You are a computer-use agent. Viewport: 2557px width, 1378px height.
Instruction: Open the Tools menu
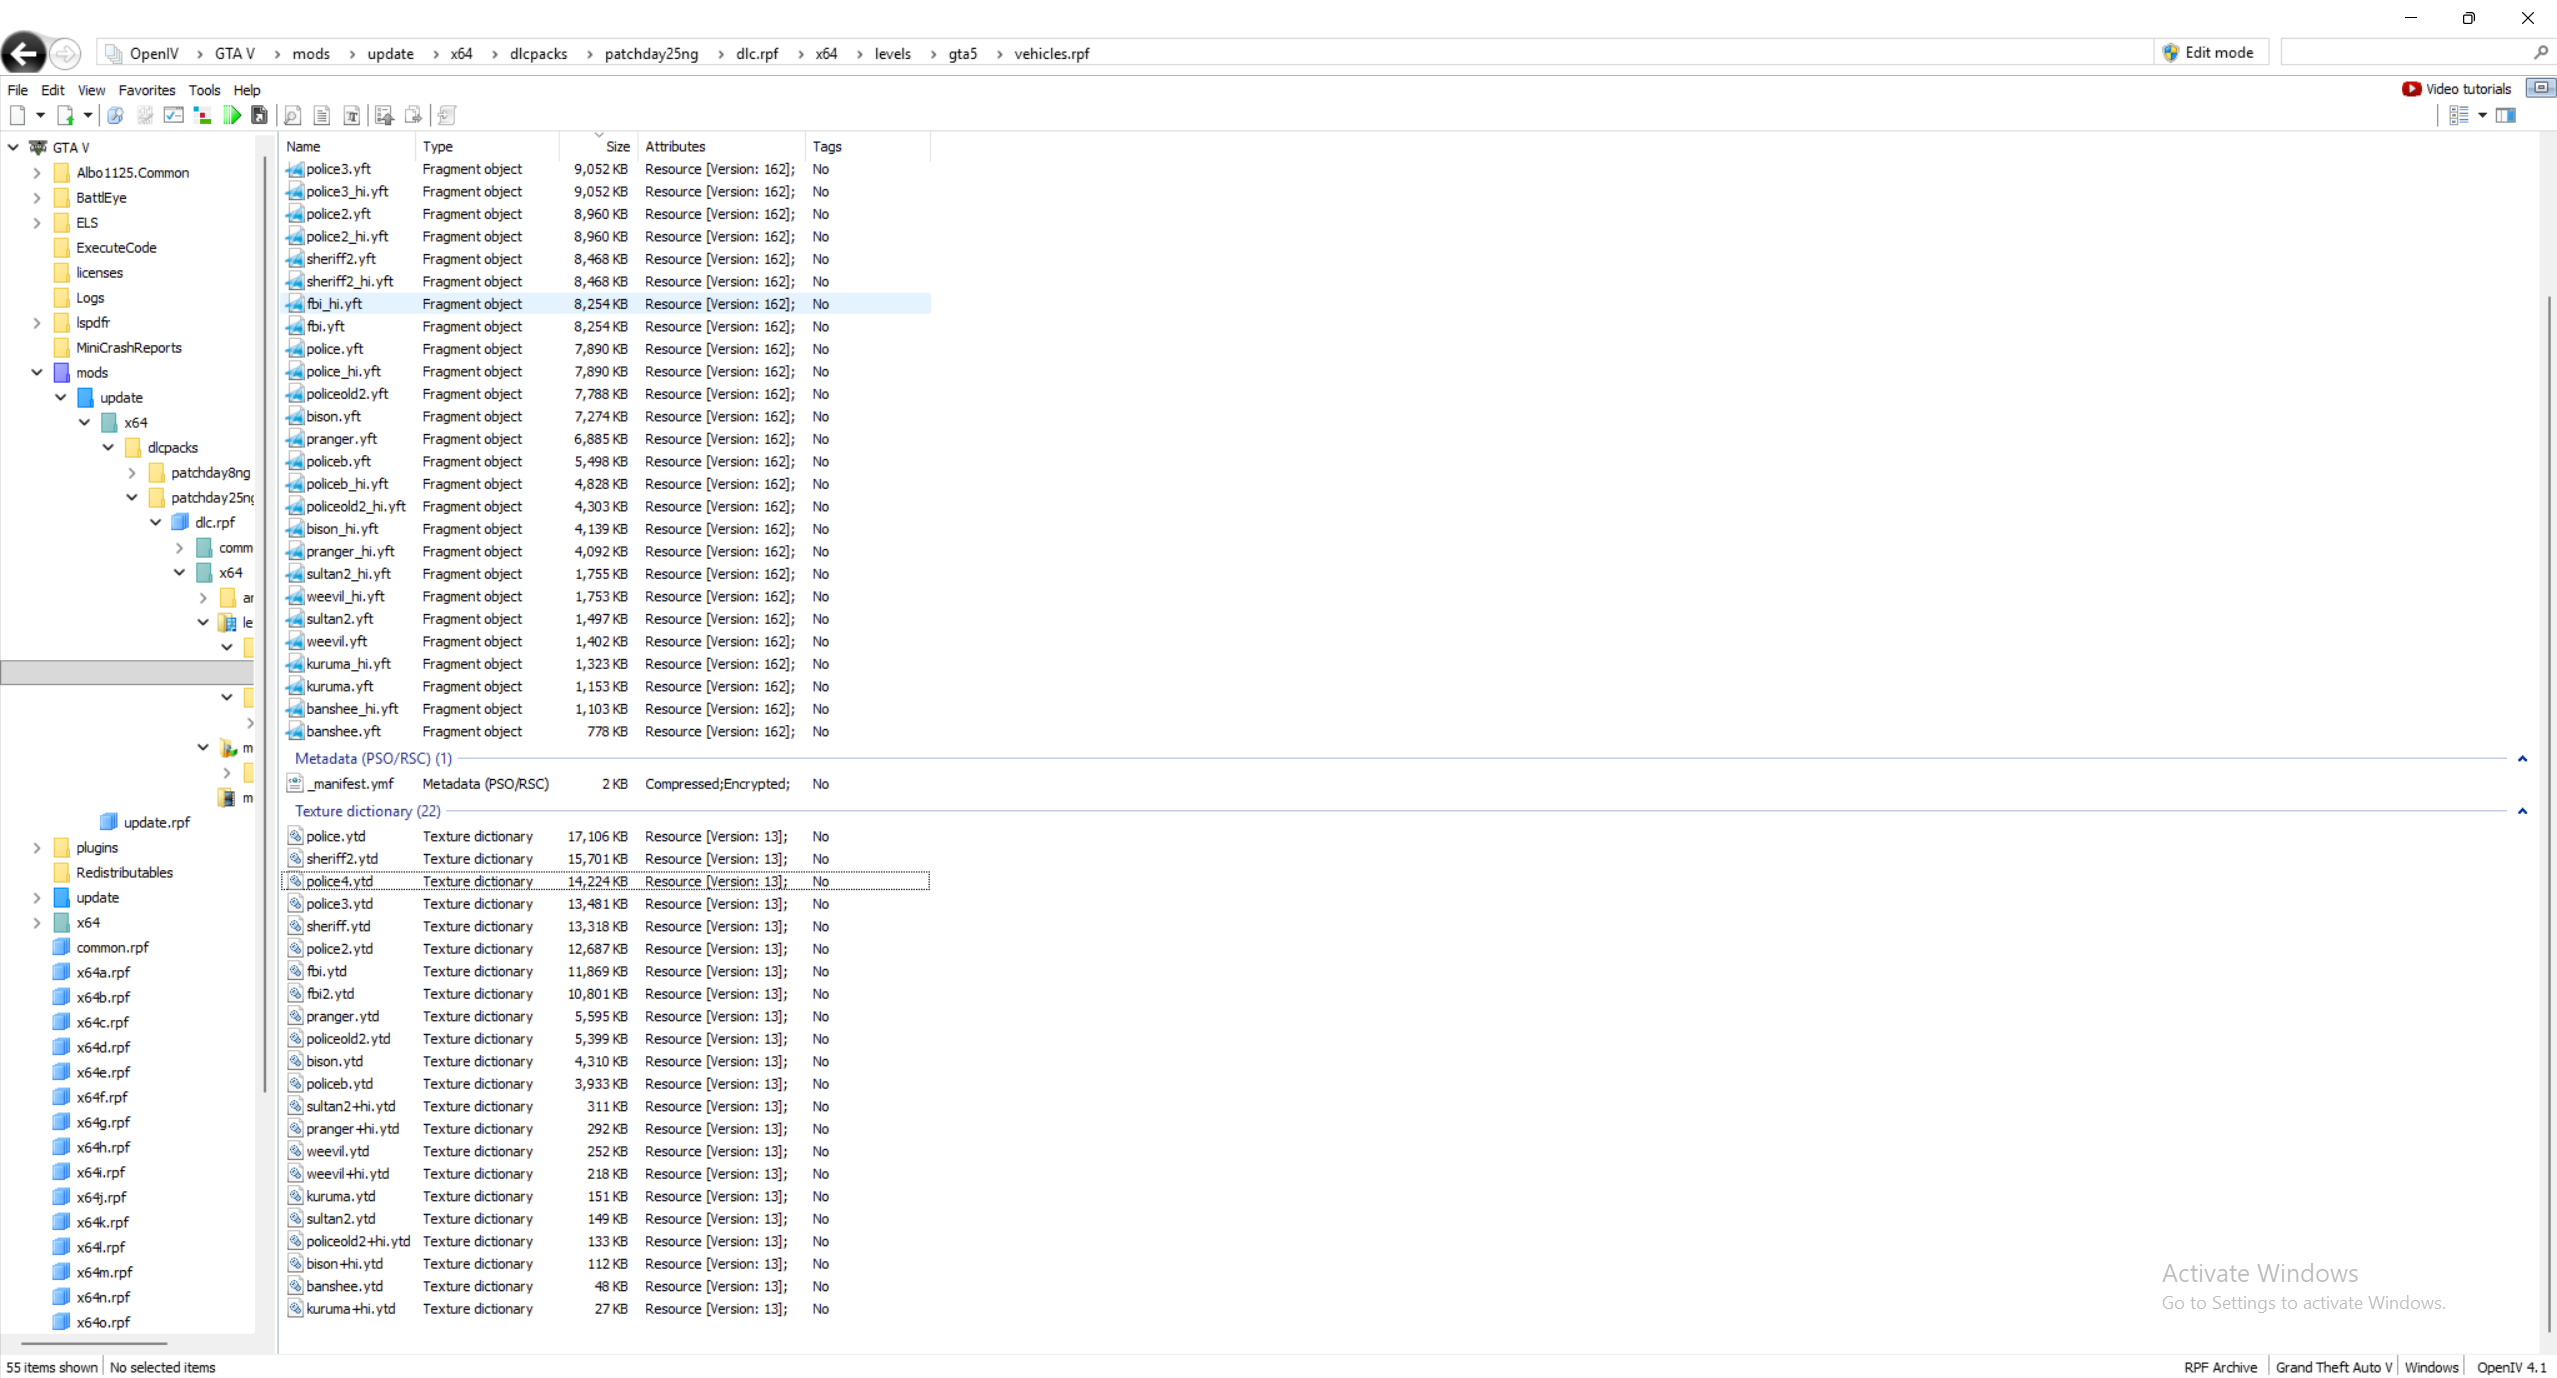pyautogui.click(x=204, y=90)
